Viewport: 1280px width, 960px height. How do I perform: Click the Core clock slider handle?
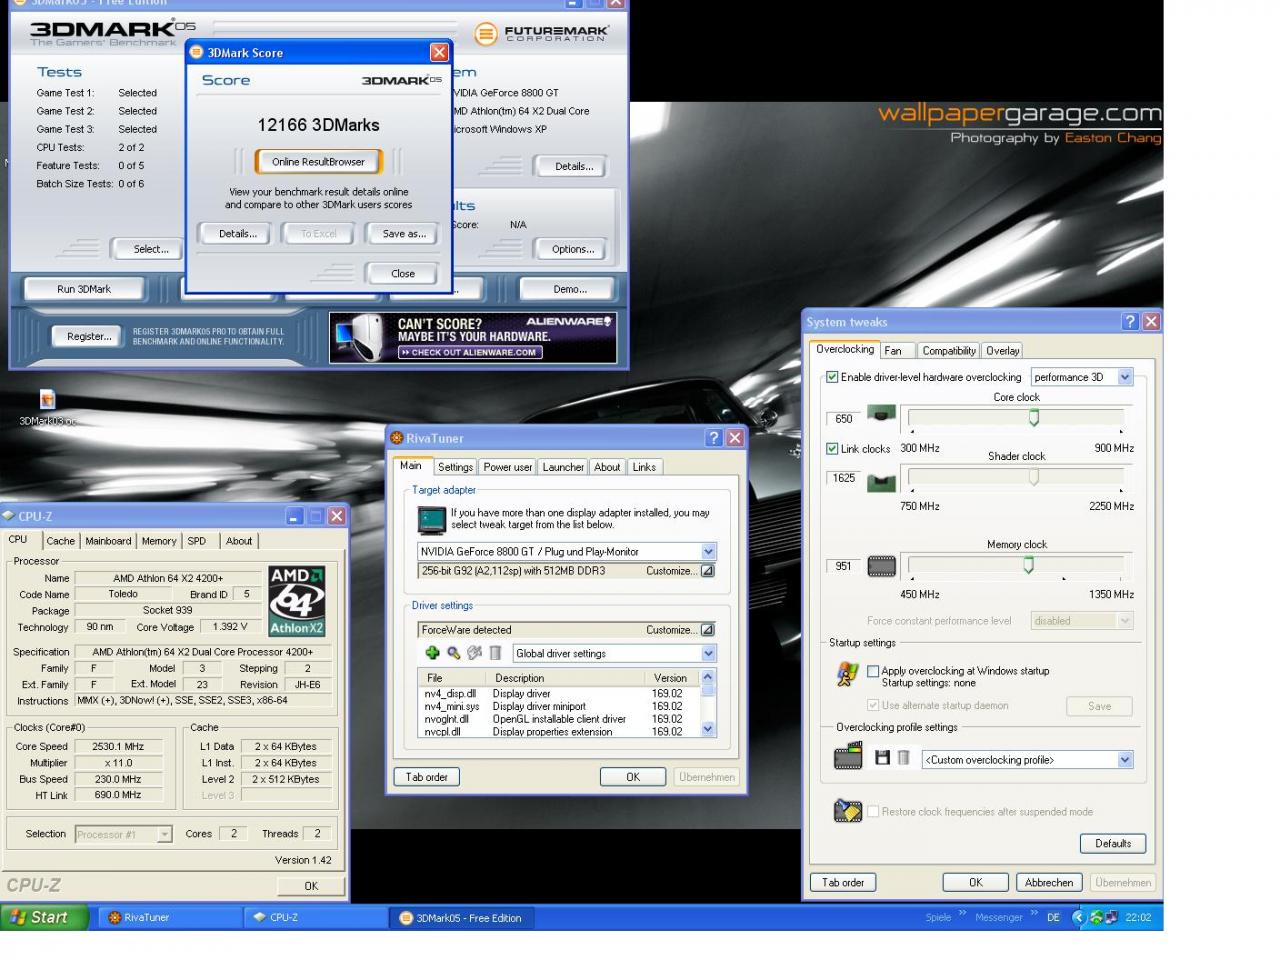1034,418
